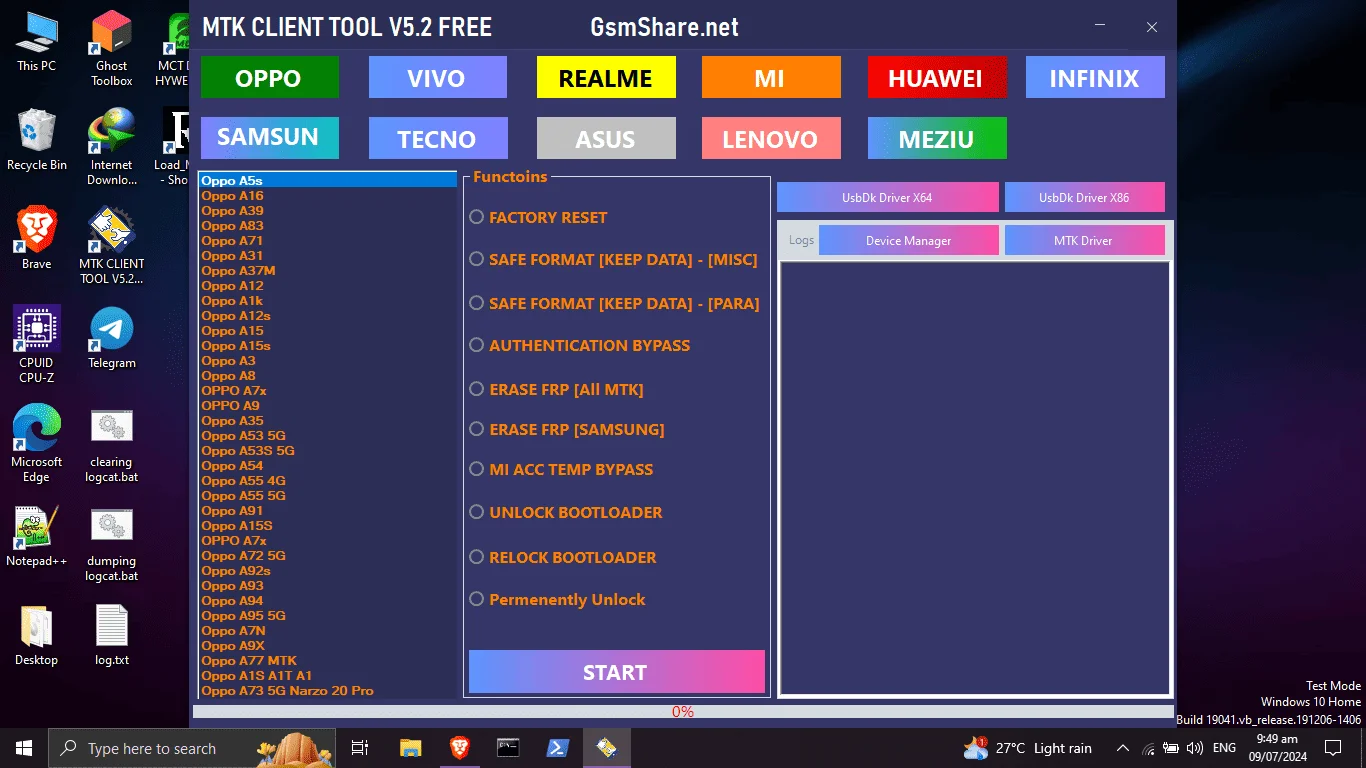Image resolution: width=1366 pixels, height=768 pixels.
Task: Open CPUID CPU-Z desktop shortcut
Action: pos(36,345)
